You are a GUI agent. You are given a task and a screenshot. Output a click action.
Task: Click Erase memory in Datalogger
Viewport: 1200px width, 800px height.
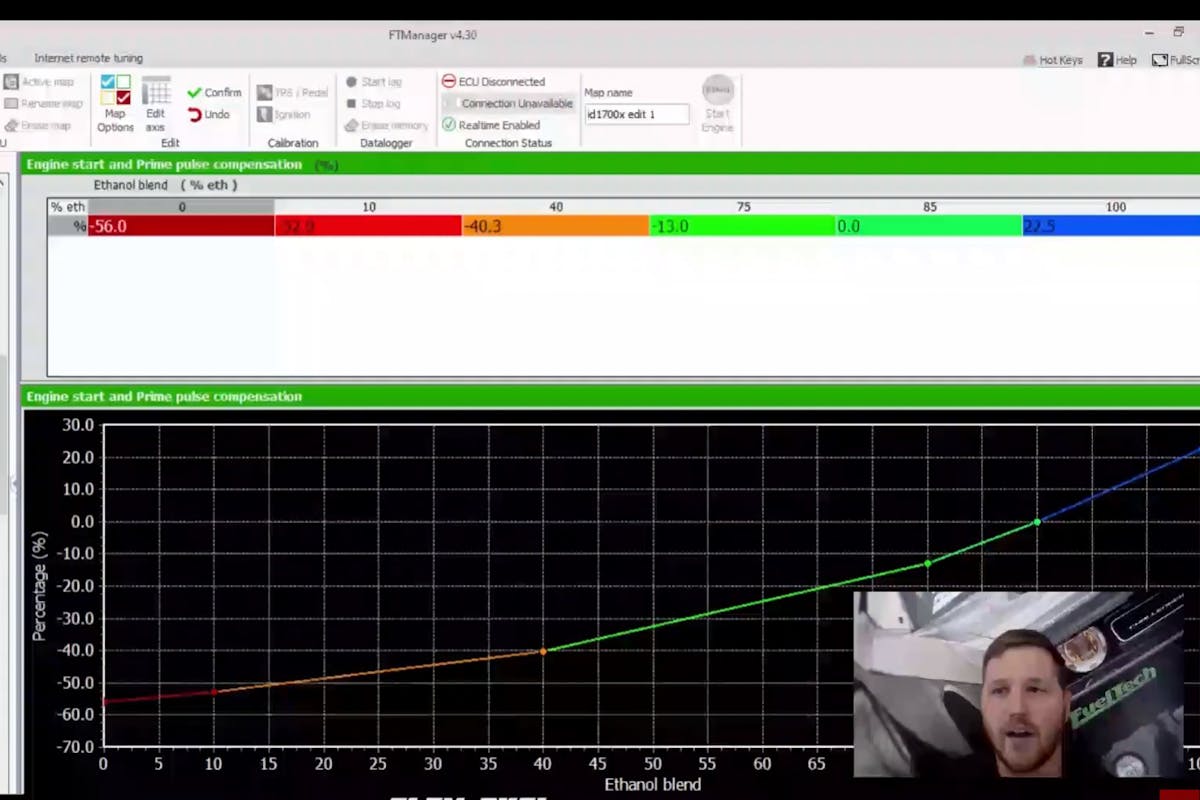[x=386, y=126]
